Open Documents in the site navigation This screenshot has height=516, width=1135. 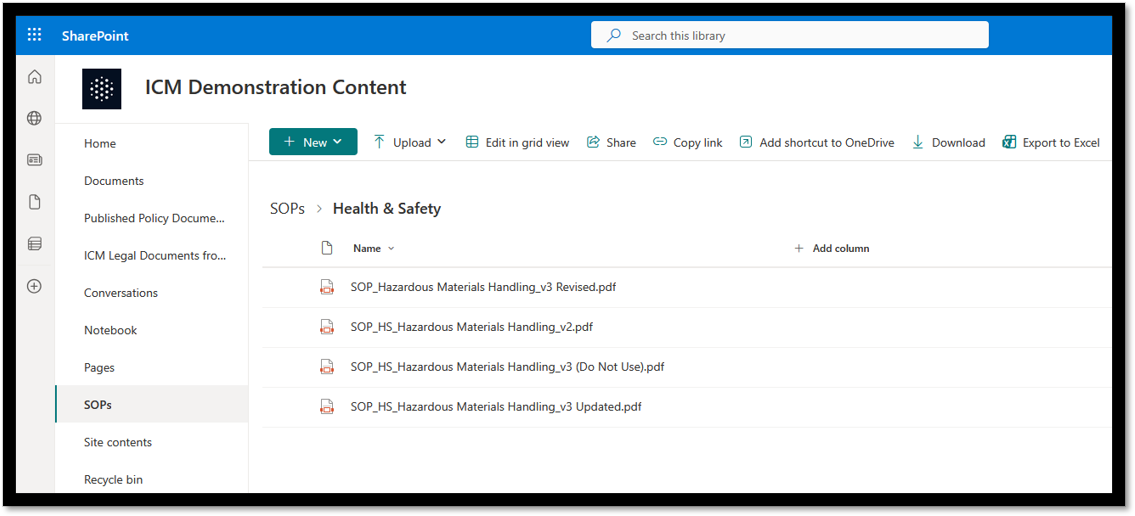(114, 181)
